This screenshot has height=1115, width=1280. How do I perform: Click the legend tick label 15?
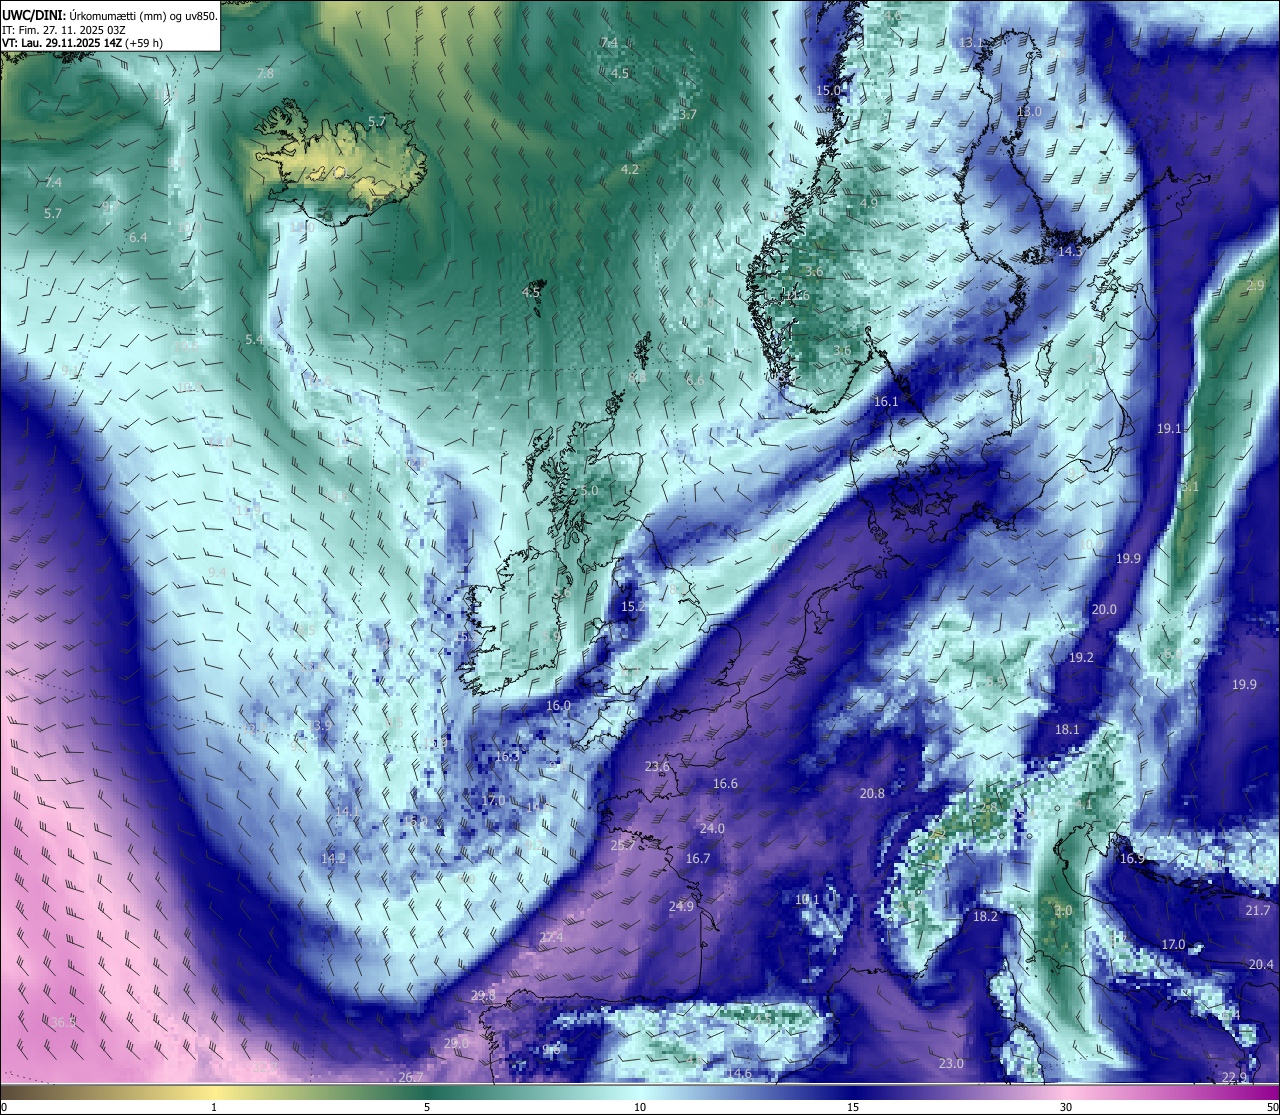coord(853,1107)
